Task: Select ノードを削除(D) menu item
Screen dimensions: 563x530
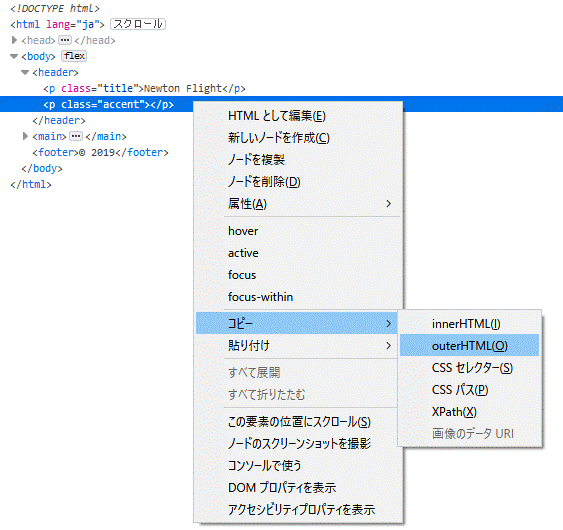Action: pos(298,182)
